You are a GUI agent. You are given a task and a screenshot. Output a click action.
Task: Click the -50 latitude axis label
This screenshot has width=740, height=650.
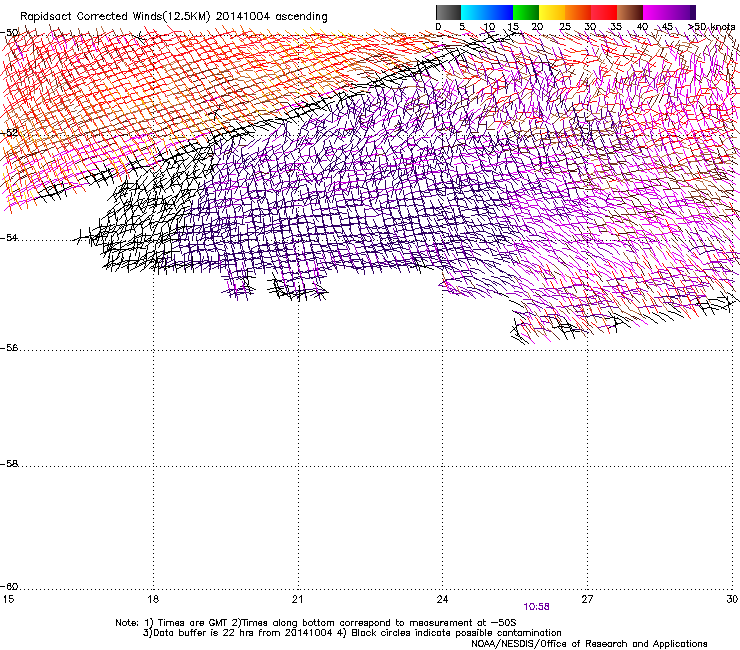pos(9,33)
